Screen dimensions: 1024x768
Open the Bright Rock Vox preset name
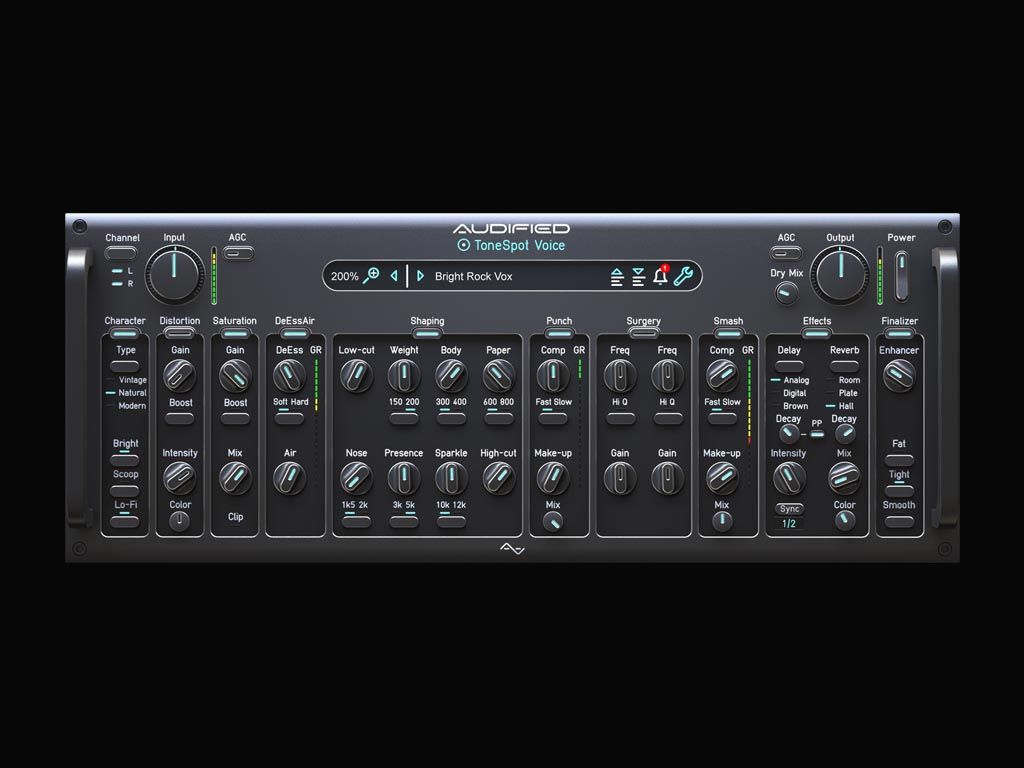[x=473, y=276]
